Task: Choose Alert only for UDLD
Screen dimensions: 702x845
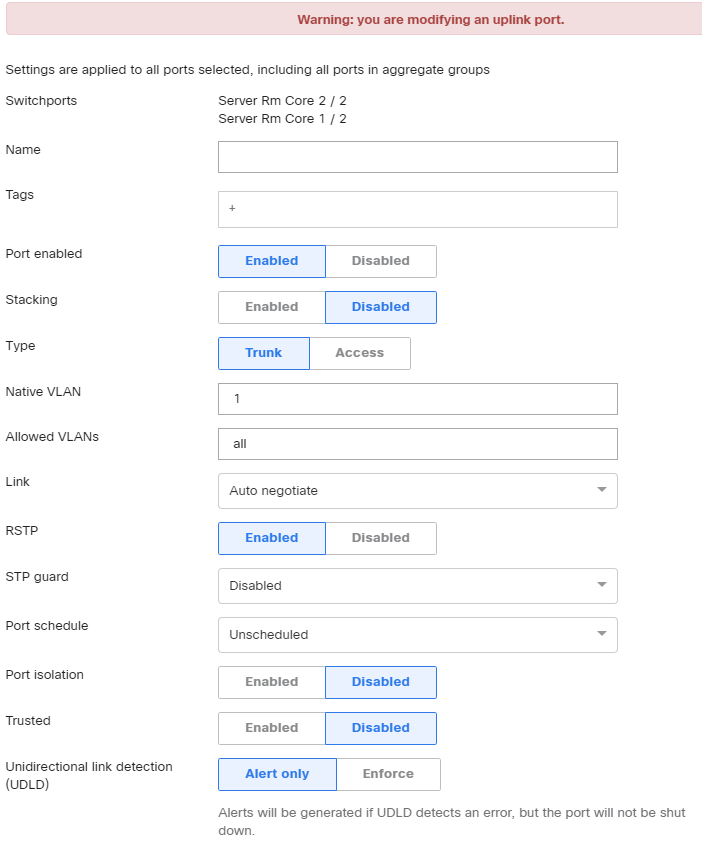Action: 277,774
